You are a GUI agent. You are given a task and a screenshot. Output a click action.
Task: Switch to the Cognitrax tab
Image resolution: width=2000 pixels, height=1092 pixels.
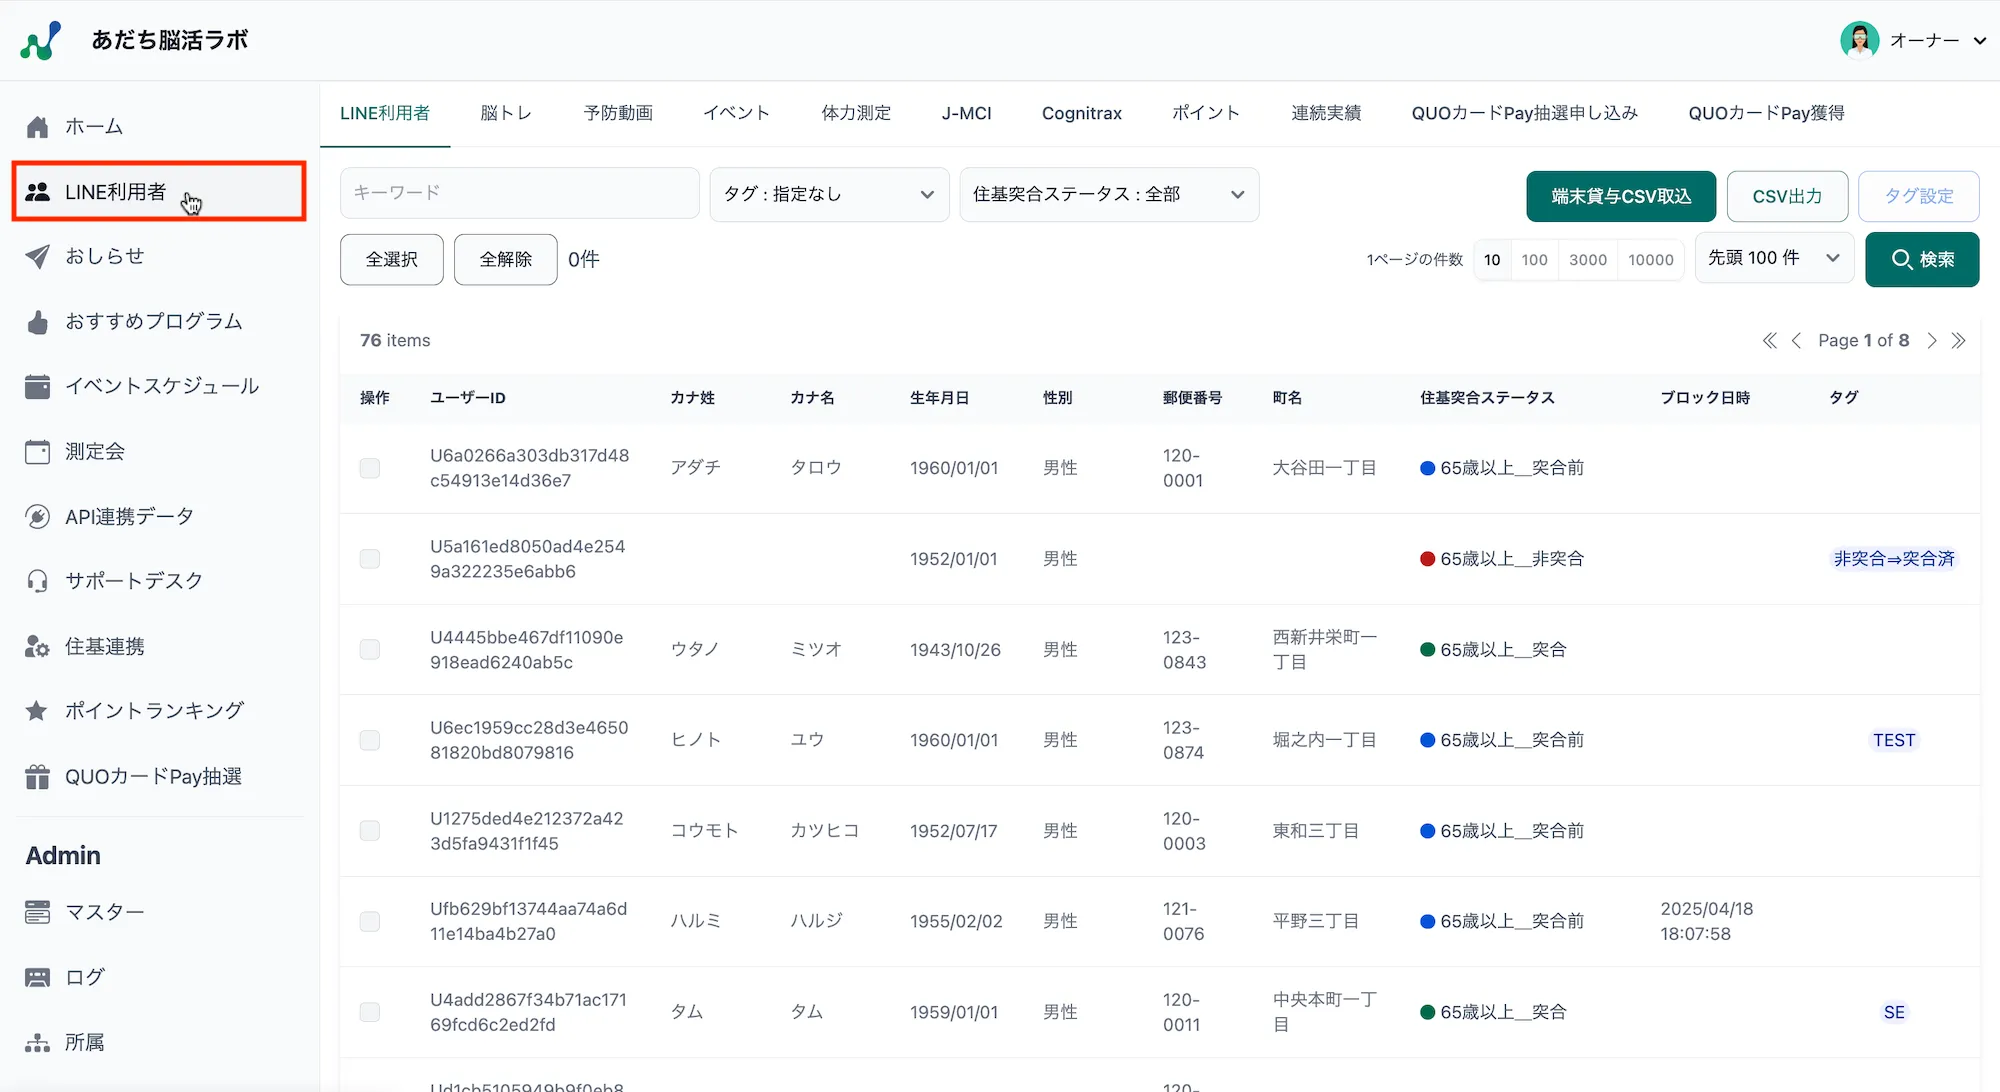coord(1081,113)
